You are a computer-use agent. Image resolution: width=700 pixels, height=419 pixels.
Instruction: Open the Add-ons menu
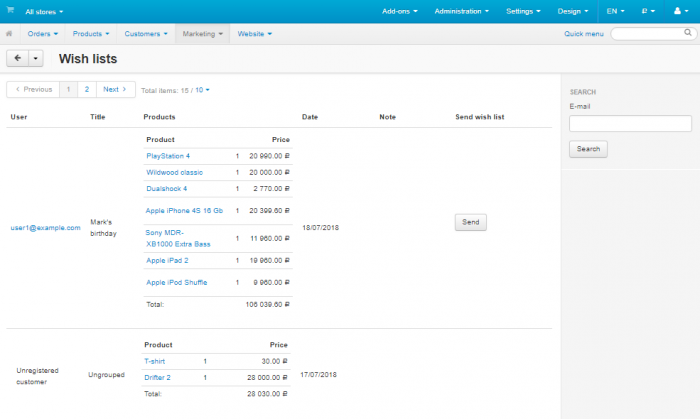pyautogui.click(x=400, y=11)
